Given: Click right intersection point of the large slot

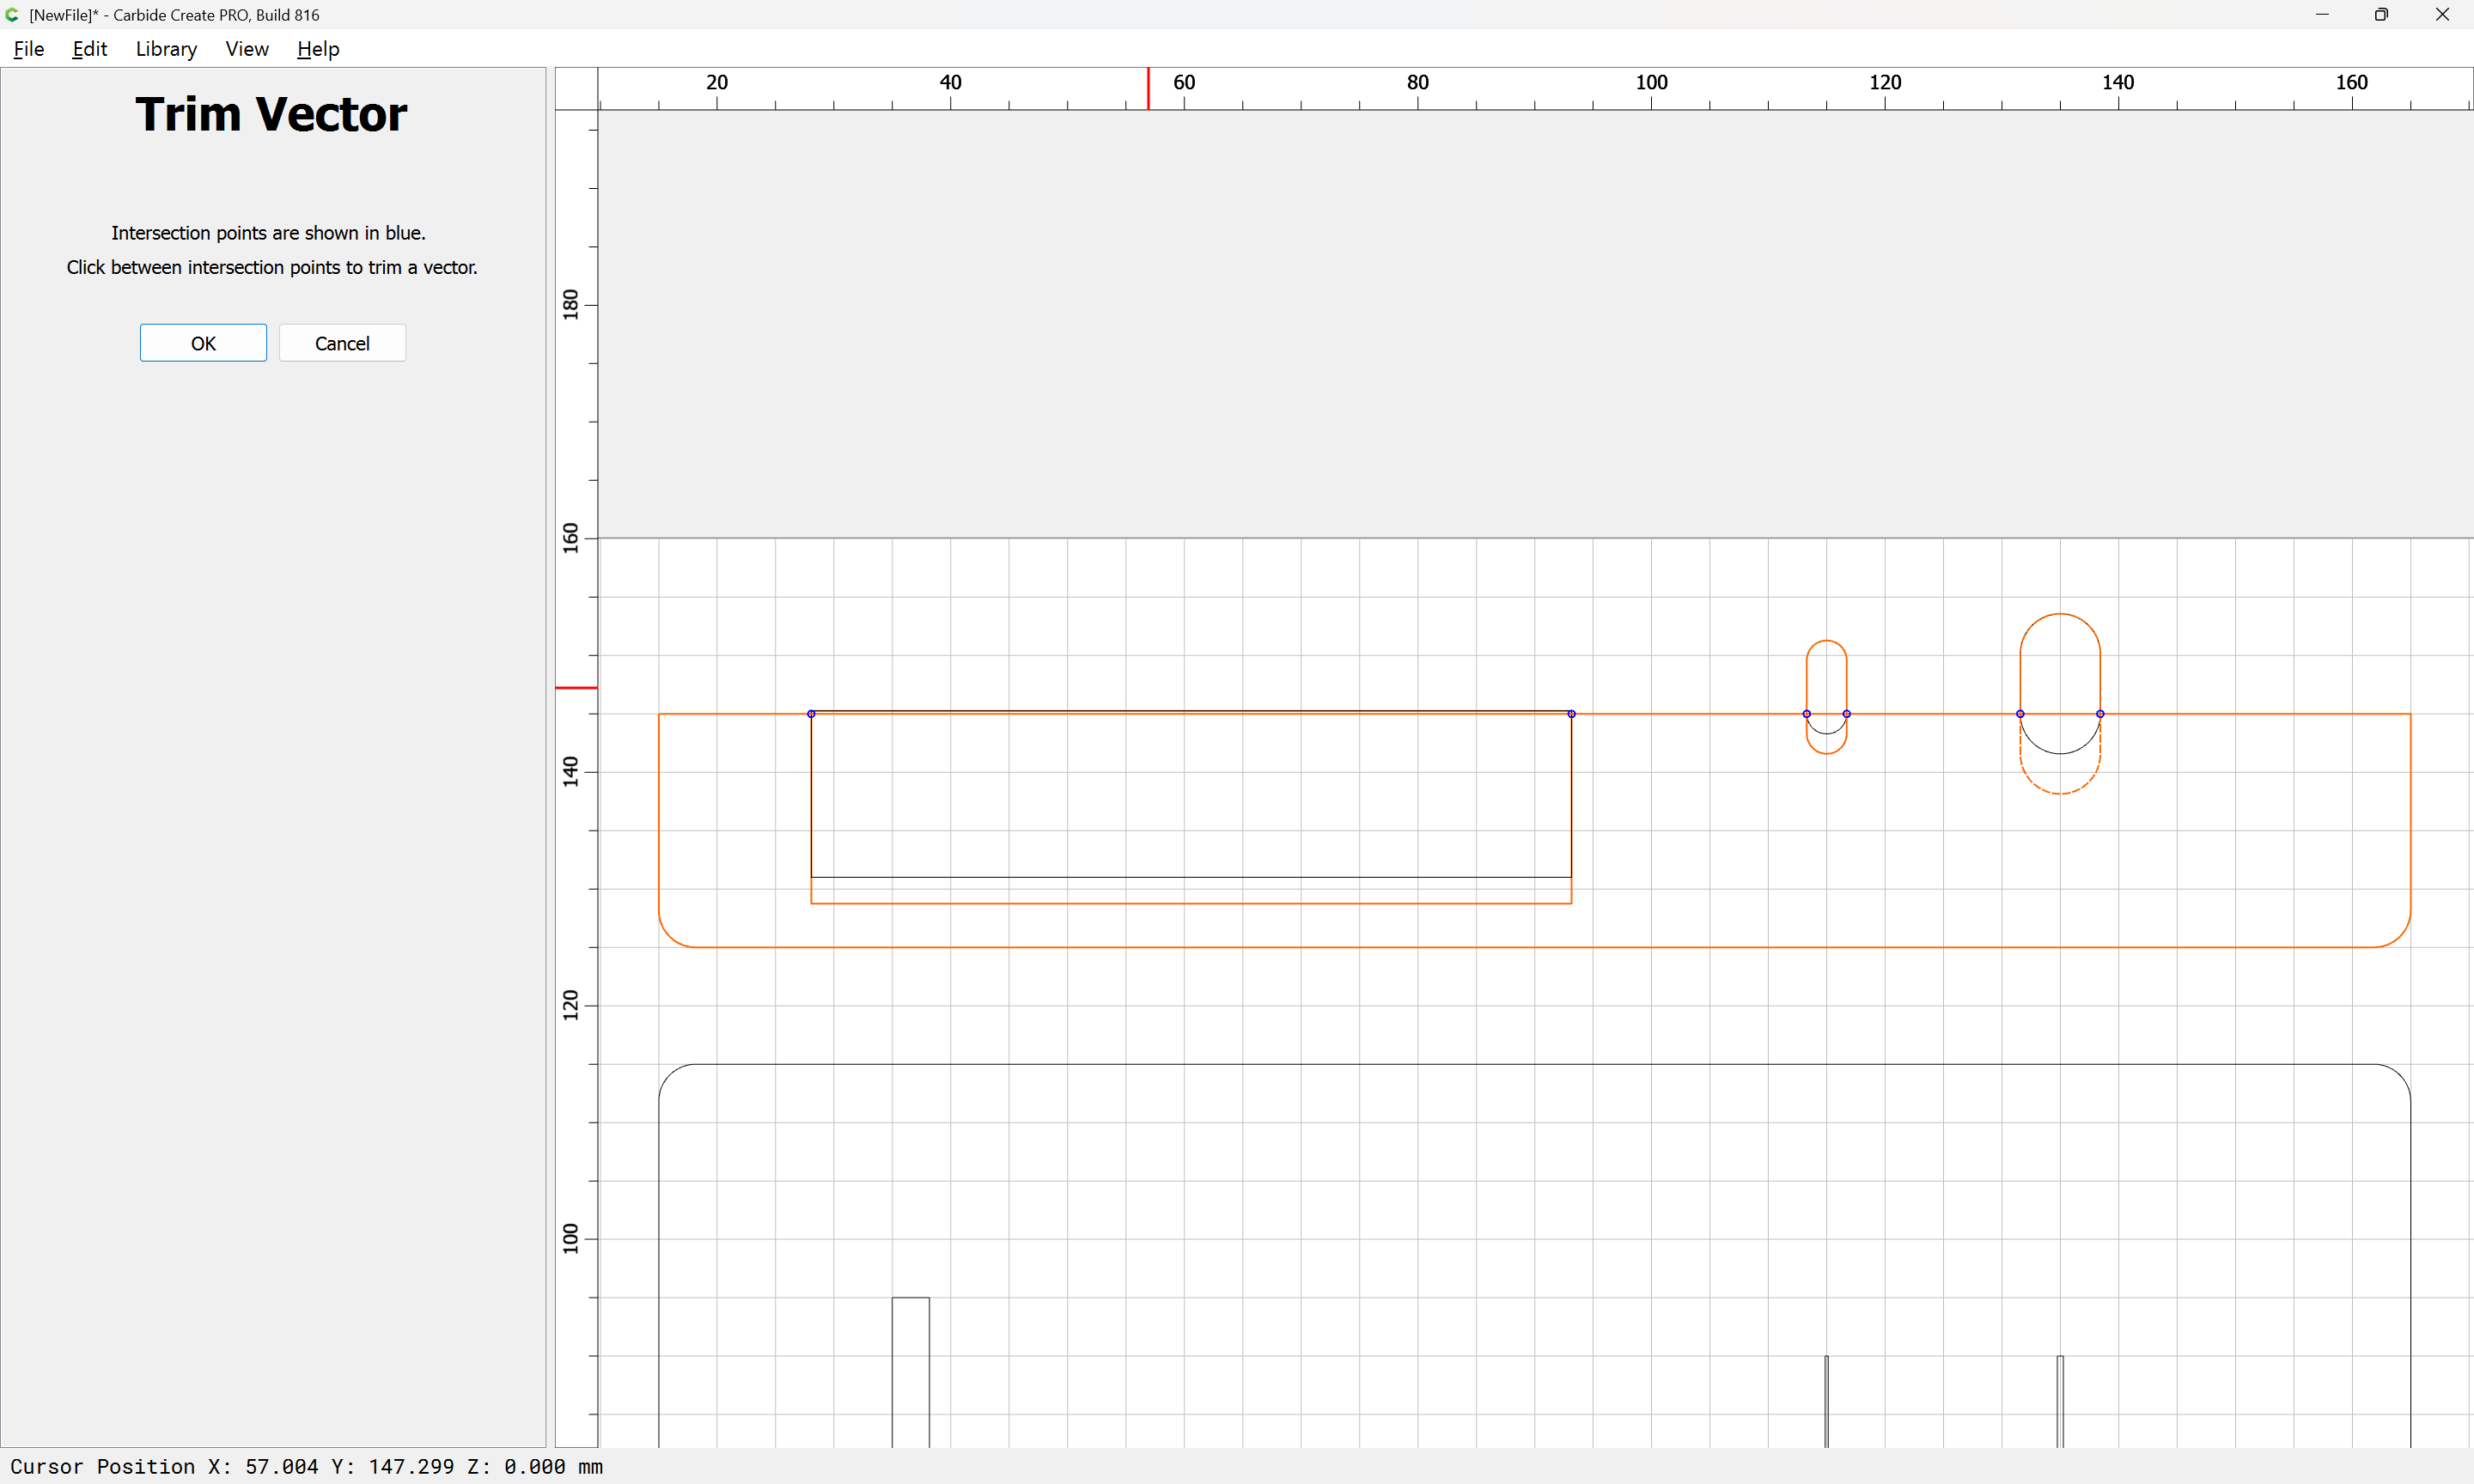Looking at the screenshot, I should 2100,714.
